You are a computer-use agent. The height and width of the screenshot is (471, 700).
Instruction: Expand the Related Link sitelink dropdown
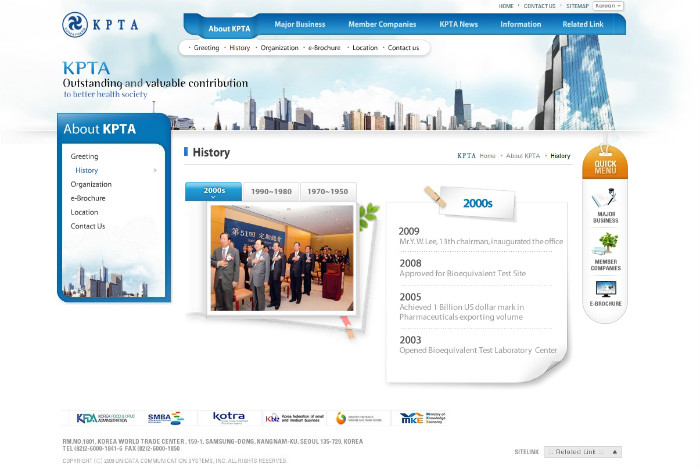pos(583,452)
